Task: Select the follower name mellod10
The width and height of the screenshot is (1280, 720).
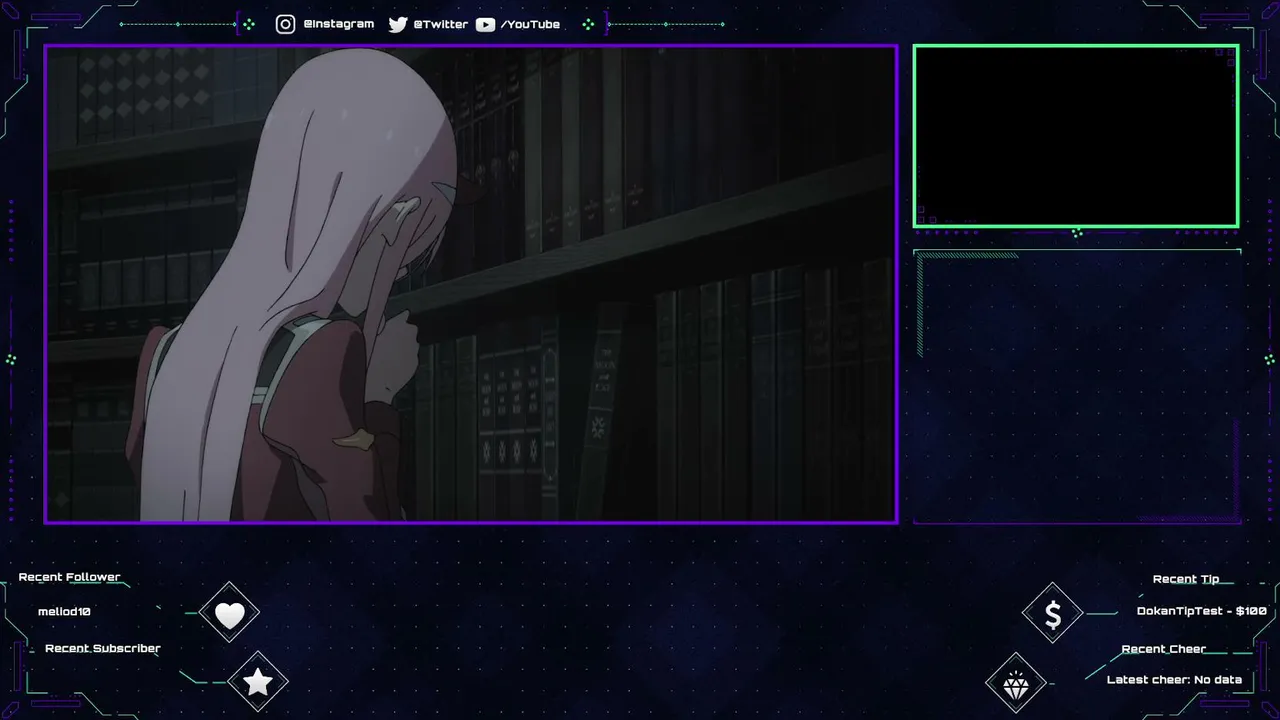Action: pyautogui.click(x=64, y=611)
